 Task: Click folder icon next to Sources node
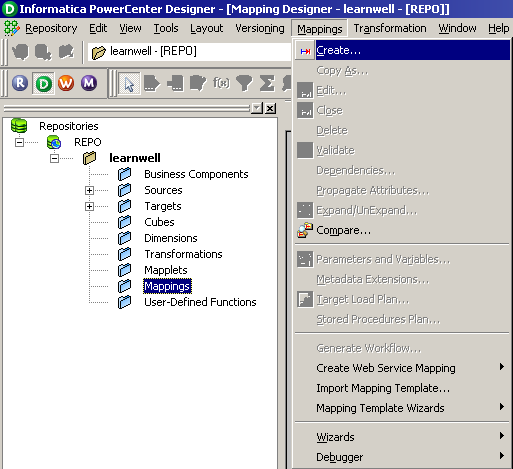tap(124, 190)
